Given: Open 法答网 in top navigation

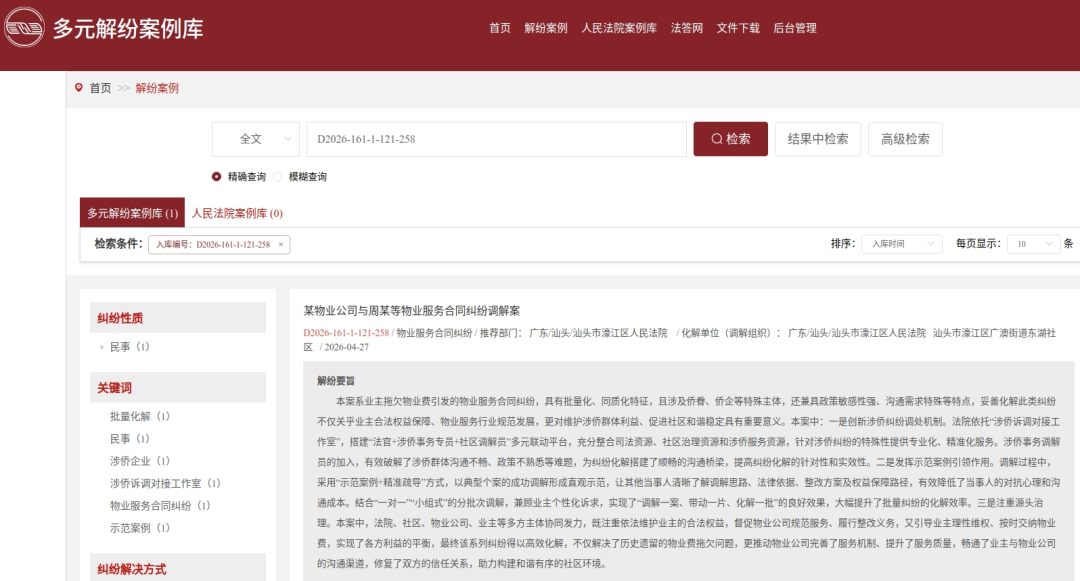Looking at the screenshot, I should click(x=687, y=28).
